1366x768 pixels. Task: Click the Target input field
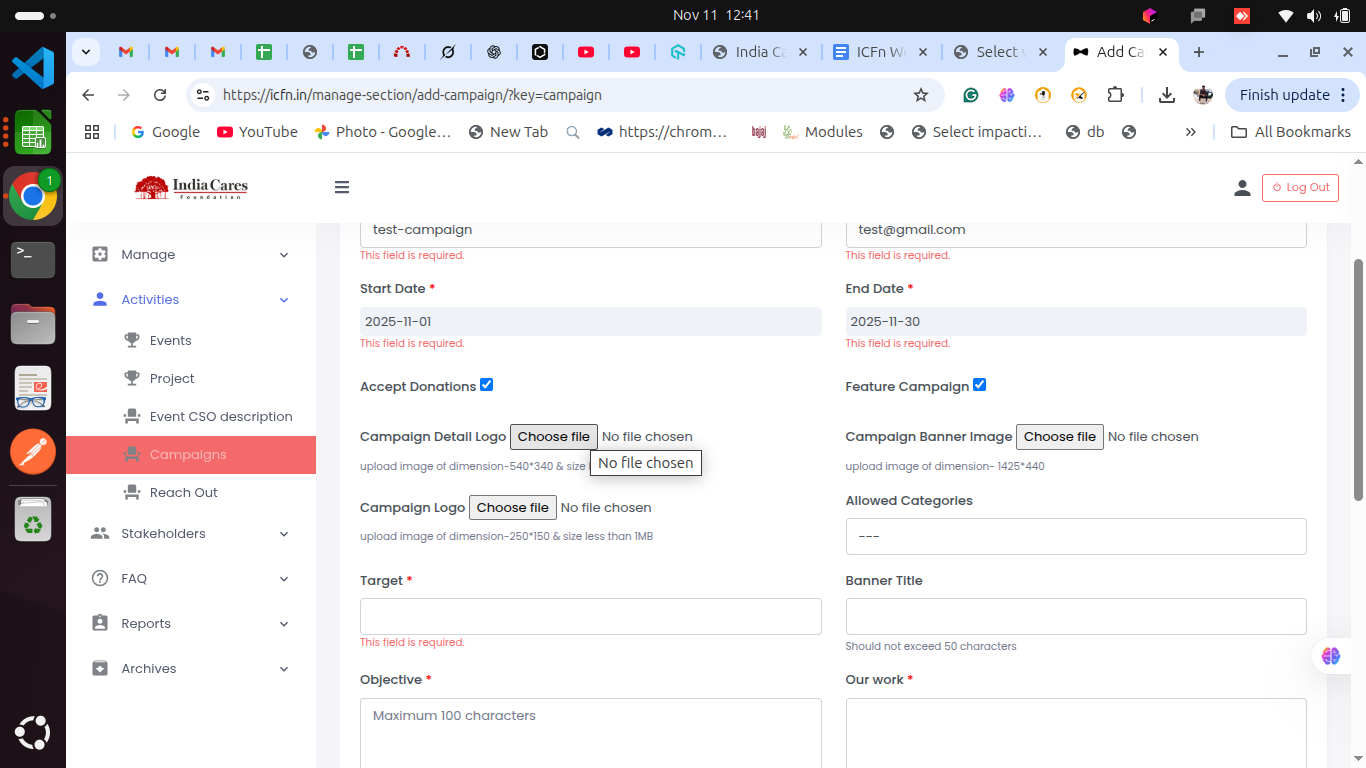coord(590,616)
